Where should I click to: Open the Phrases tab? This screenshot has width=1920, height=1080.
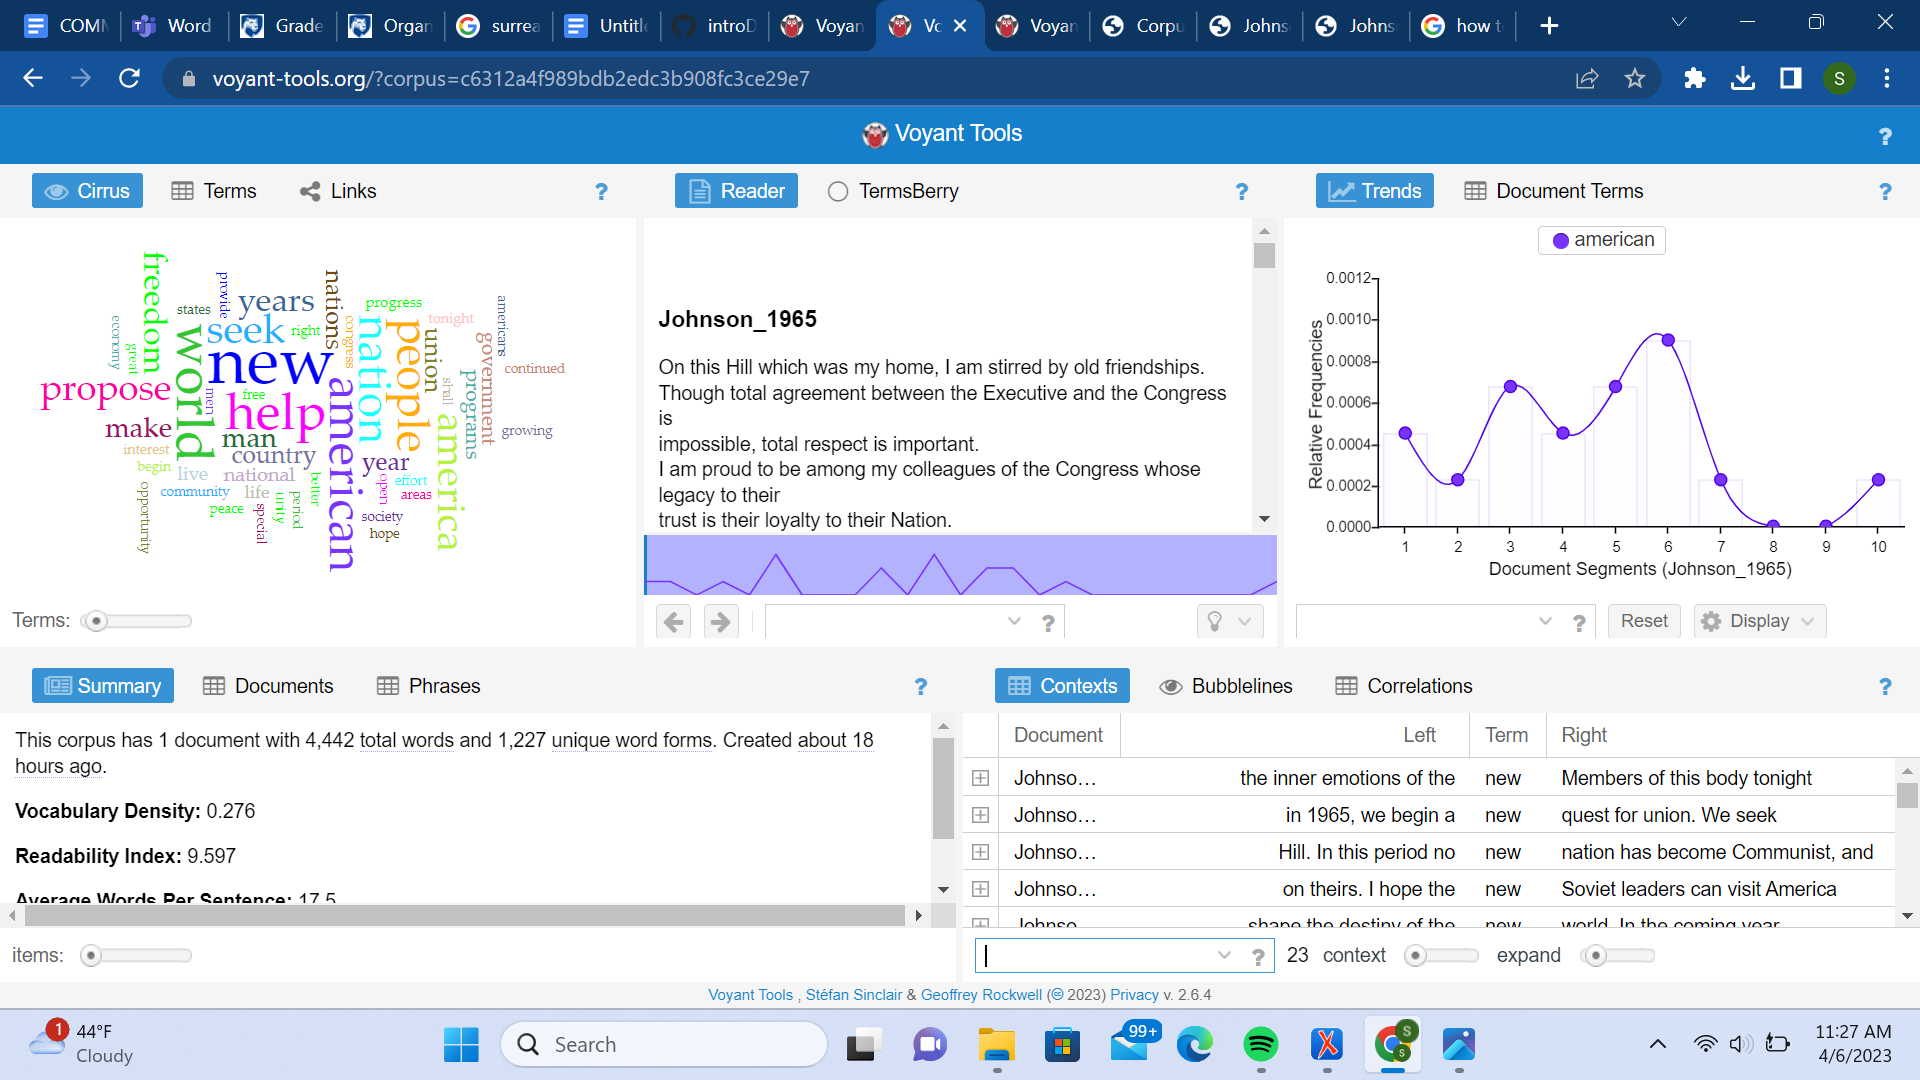(x=429, y=686)
